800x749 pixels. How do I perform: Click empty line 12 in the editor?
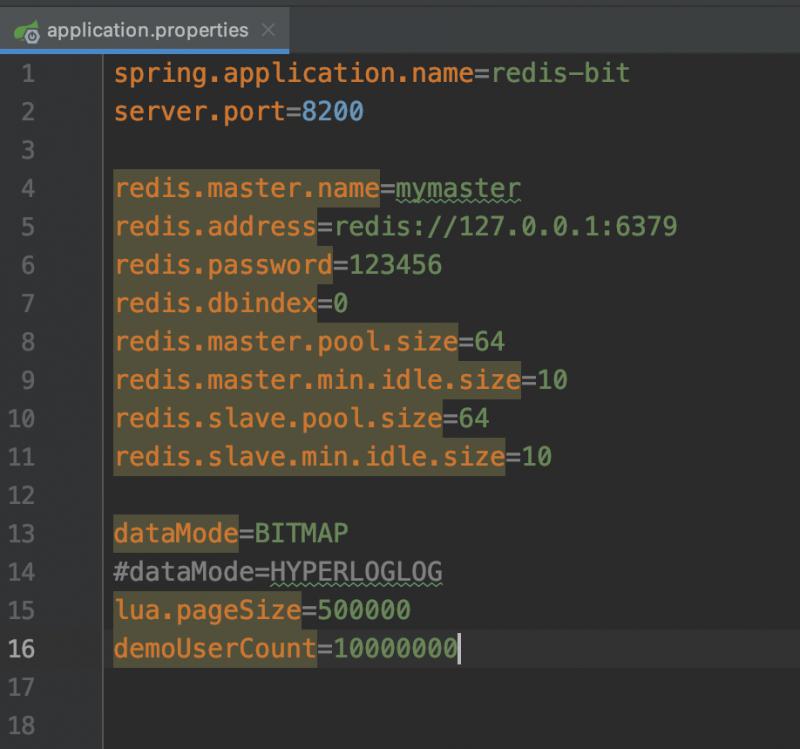(x=449, y=495)
